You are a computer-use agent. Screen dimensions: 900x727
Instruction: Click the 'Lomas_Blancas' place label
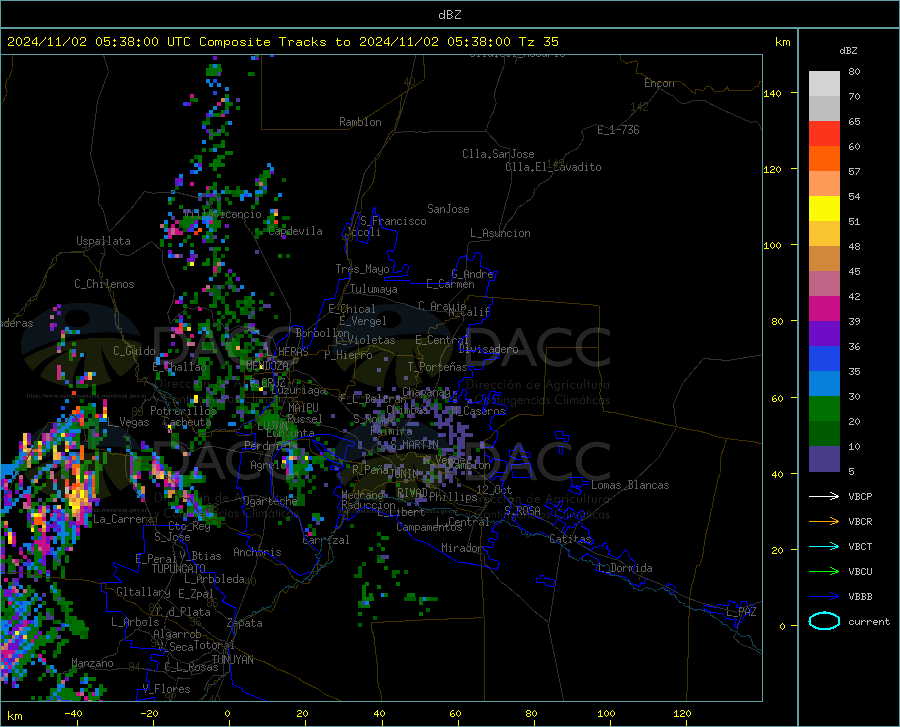630,485
